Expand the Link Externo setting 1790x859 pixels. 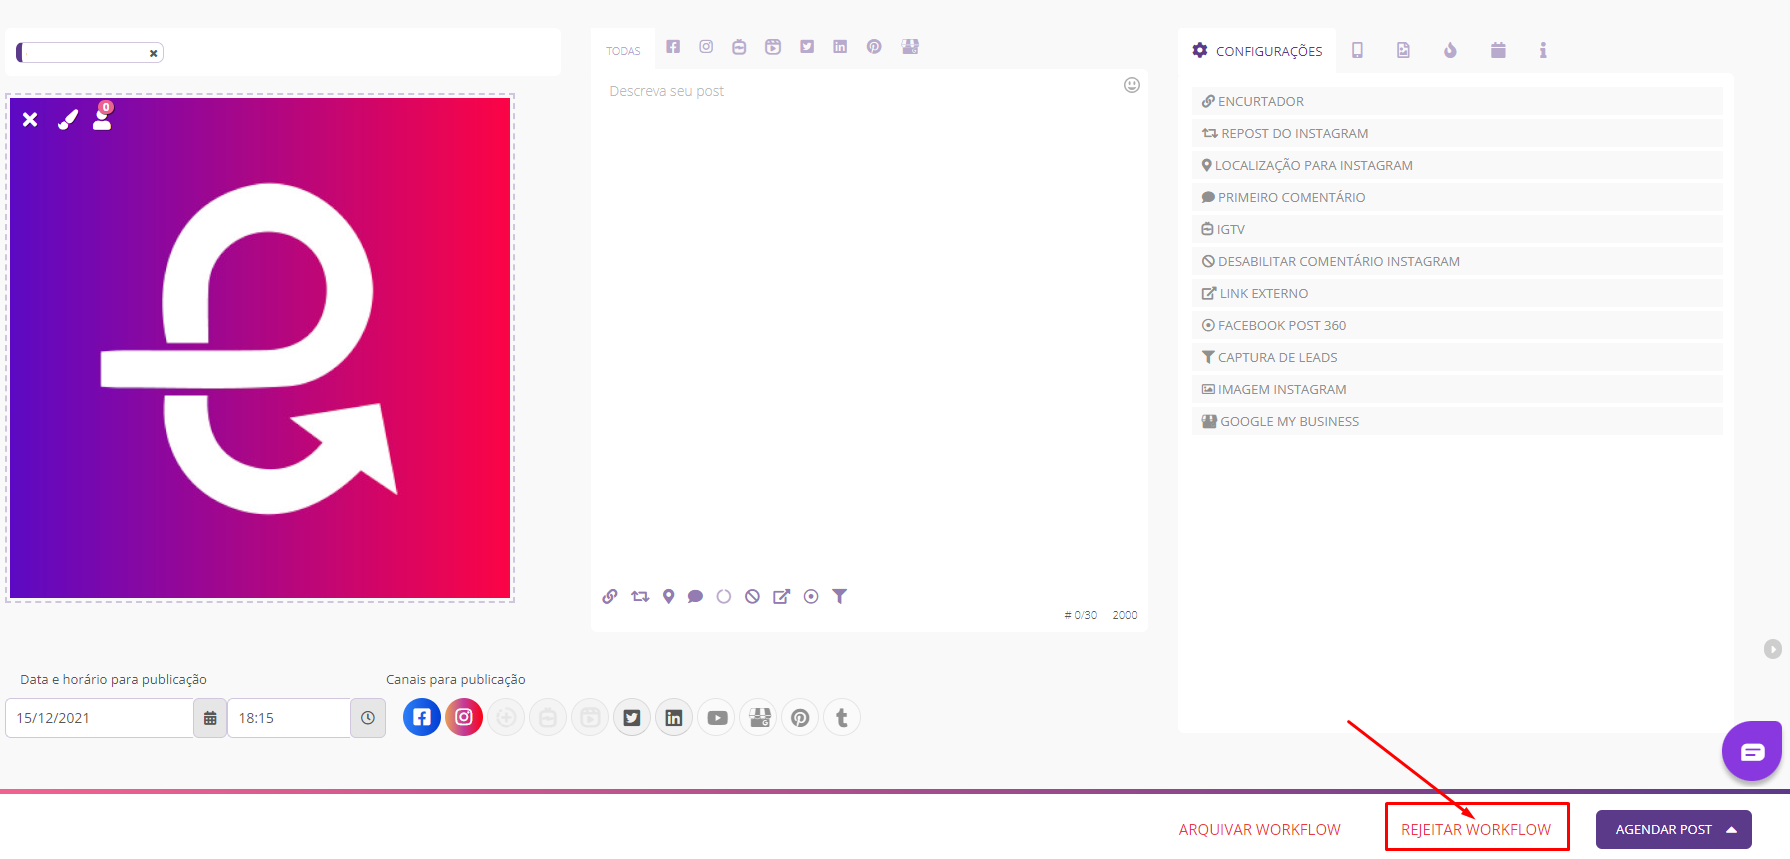pos(1457,293)
